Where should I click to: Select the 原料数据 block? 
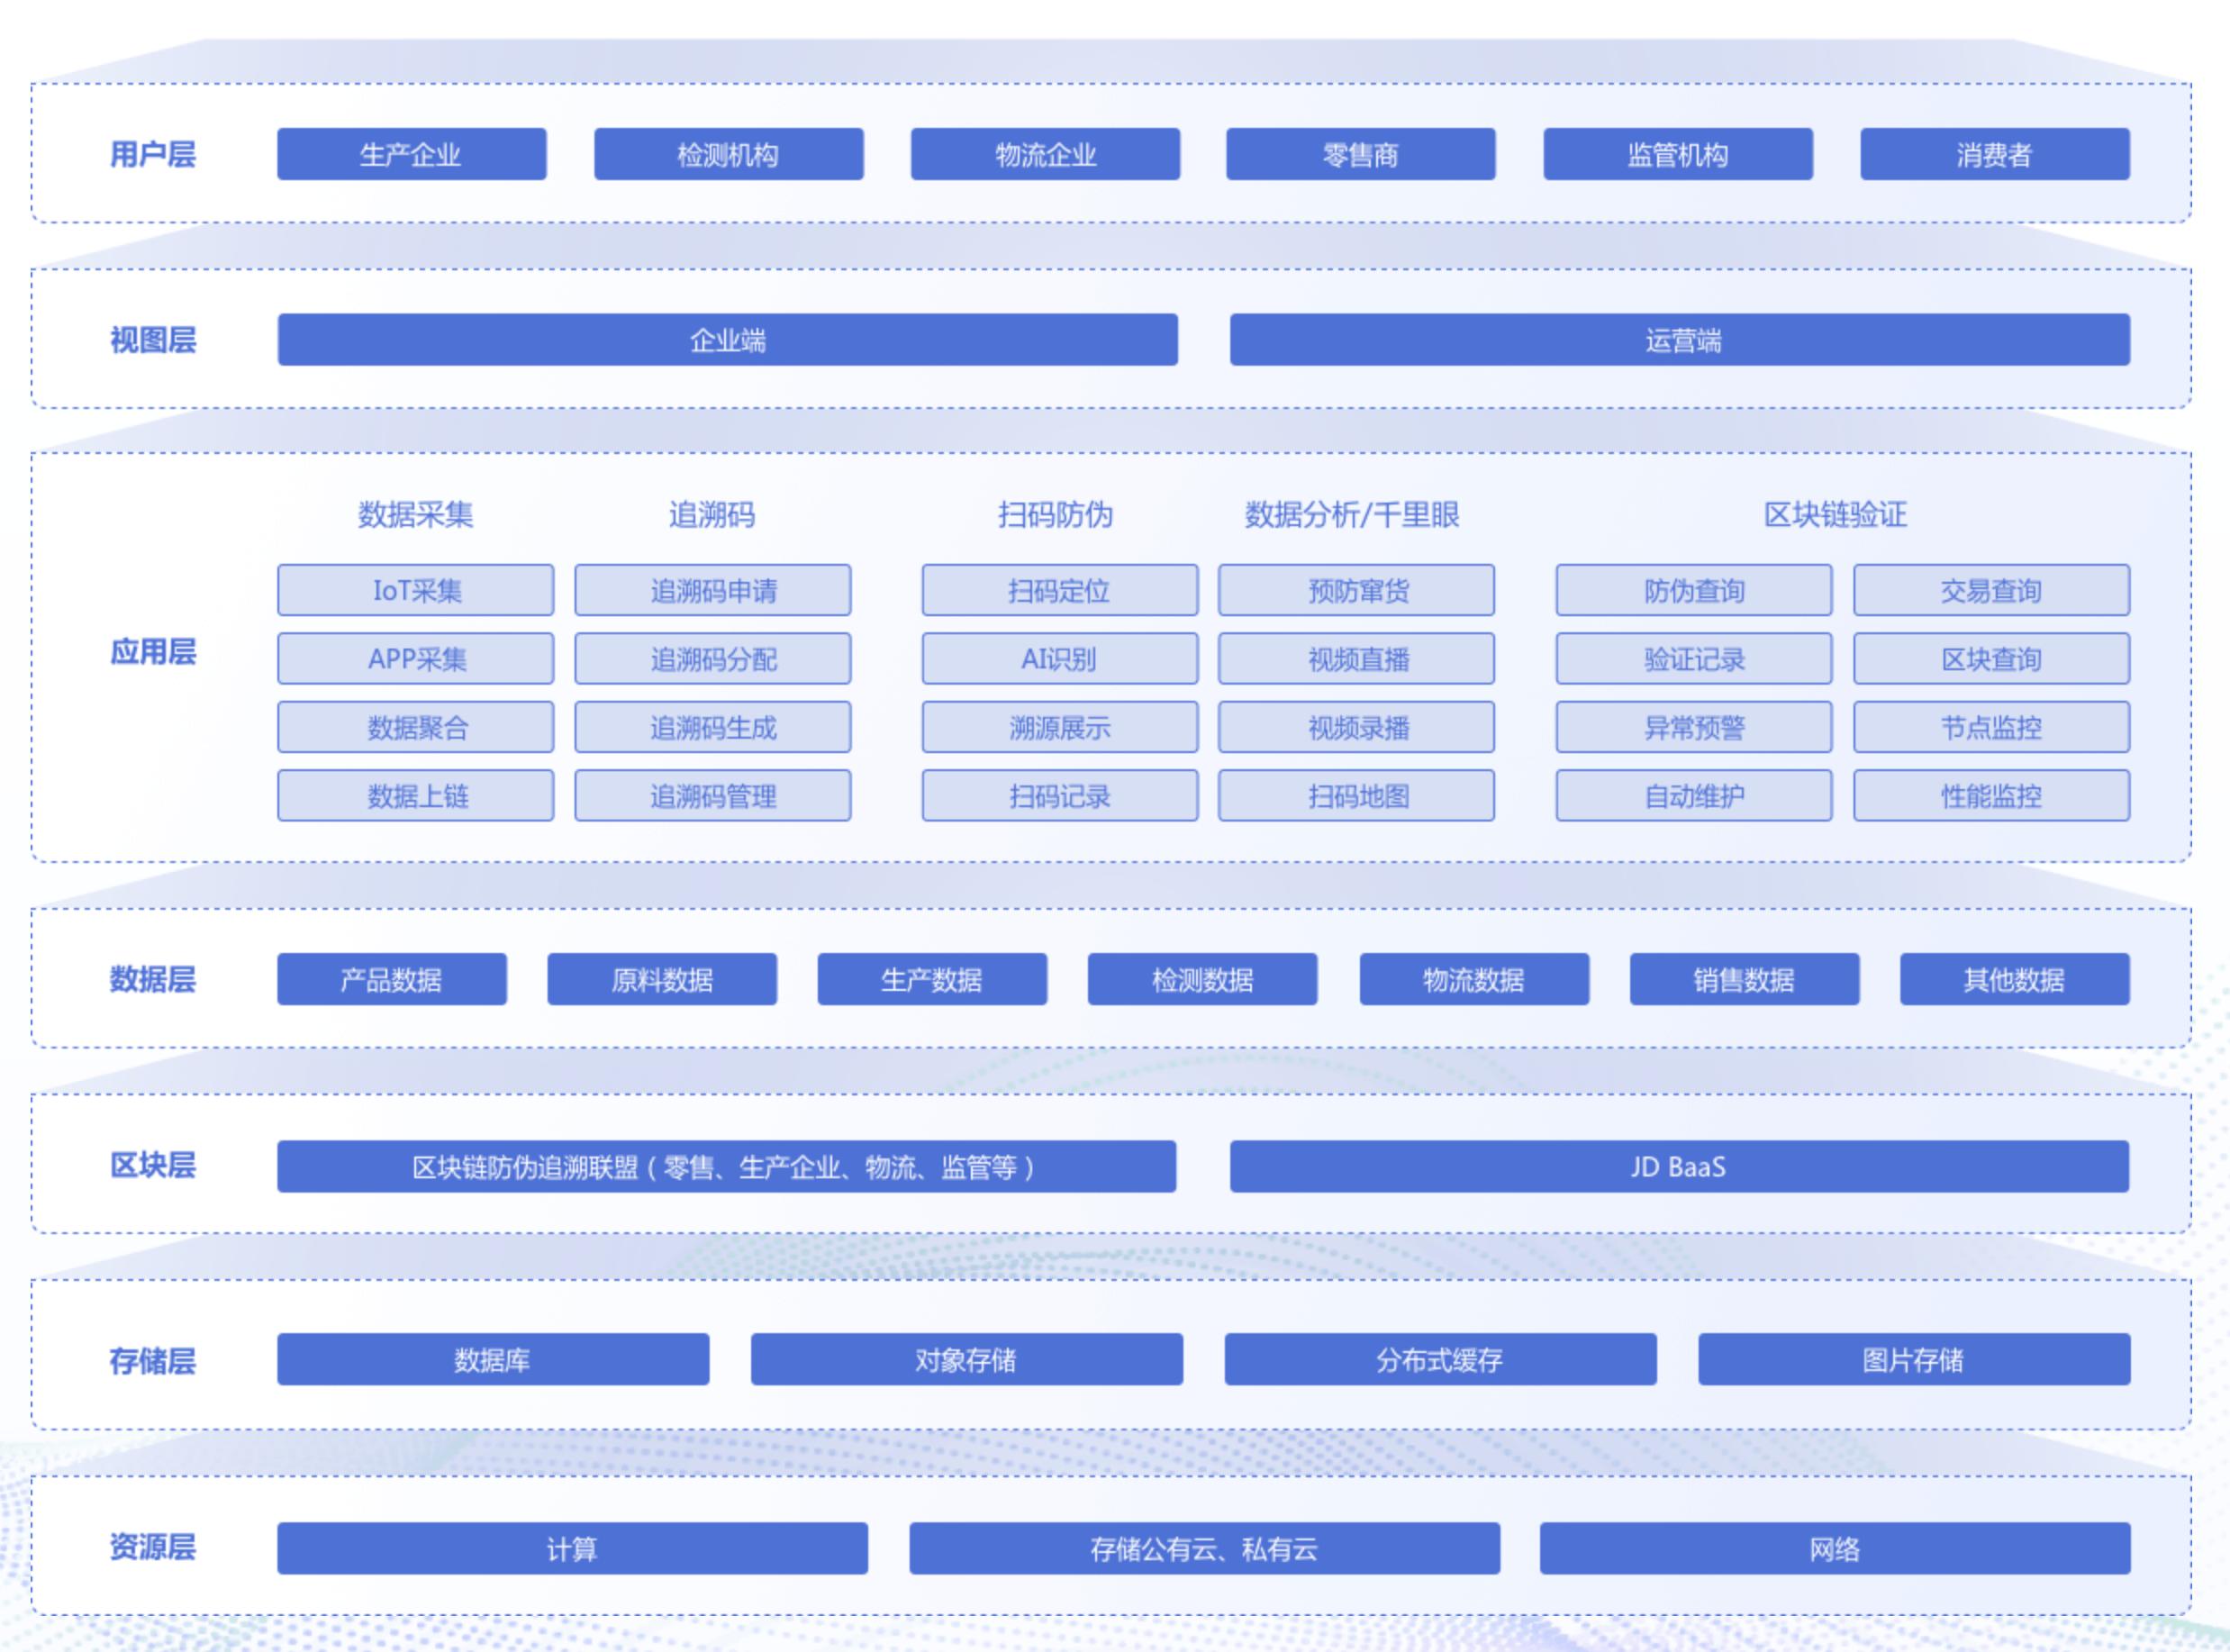[x=661, y=979]
